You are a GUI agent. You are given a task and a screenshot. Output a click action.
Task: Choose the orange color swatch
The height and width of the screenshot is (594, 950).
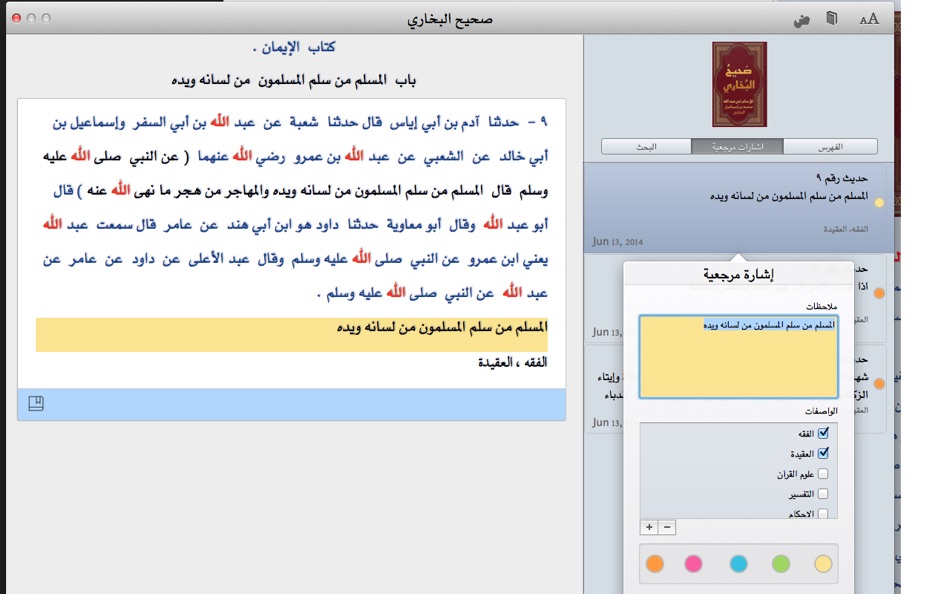655,564
